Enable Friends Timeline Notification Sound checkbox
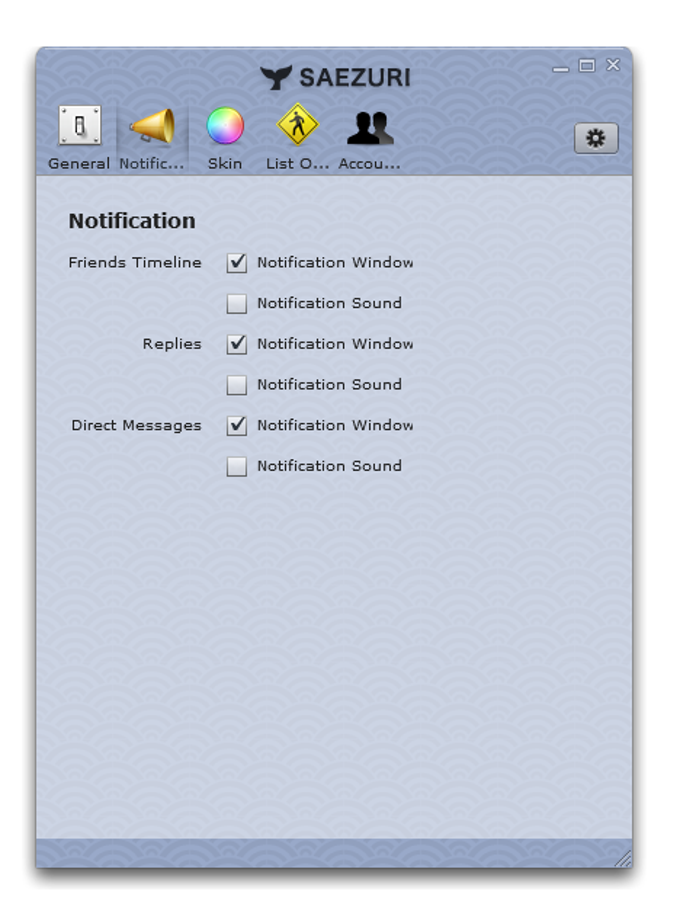The width and height of the screenshot is (680, 920). (236, 303)
